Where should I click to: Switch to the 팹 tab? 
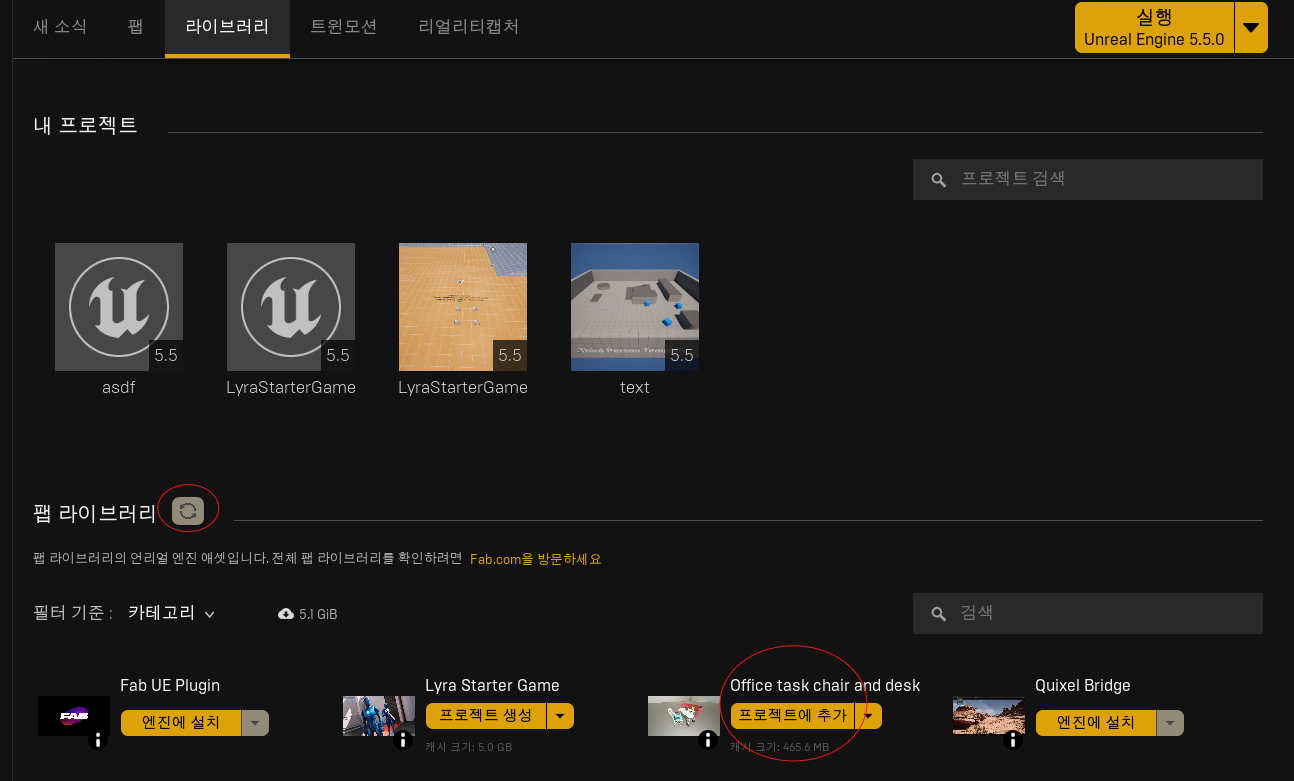tap(136, 26)
